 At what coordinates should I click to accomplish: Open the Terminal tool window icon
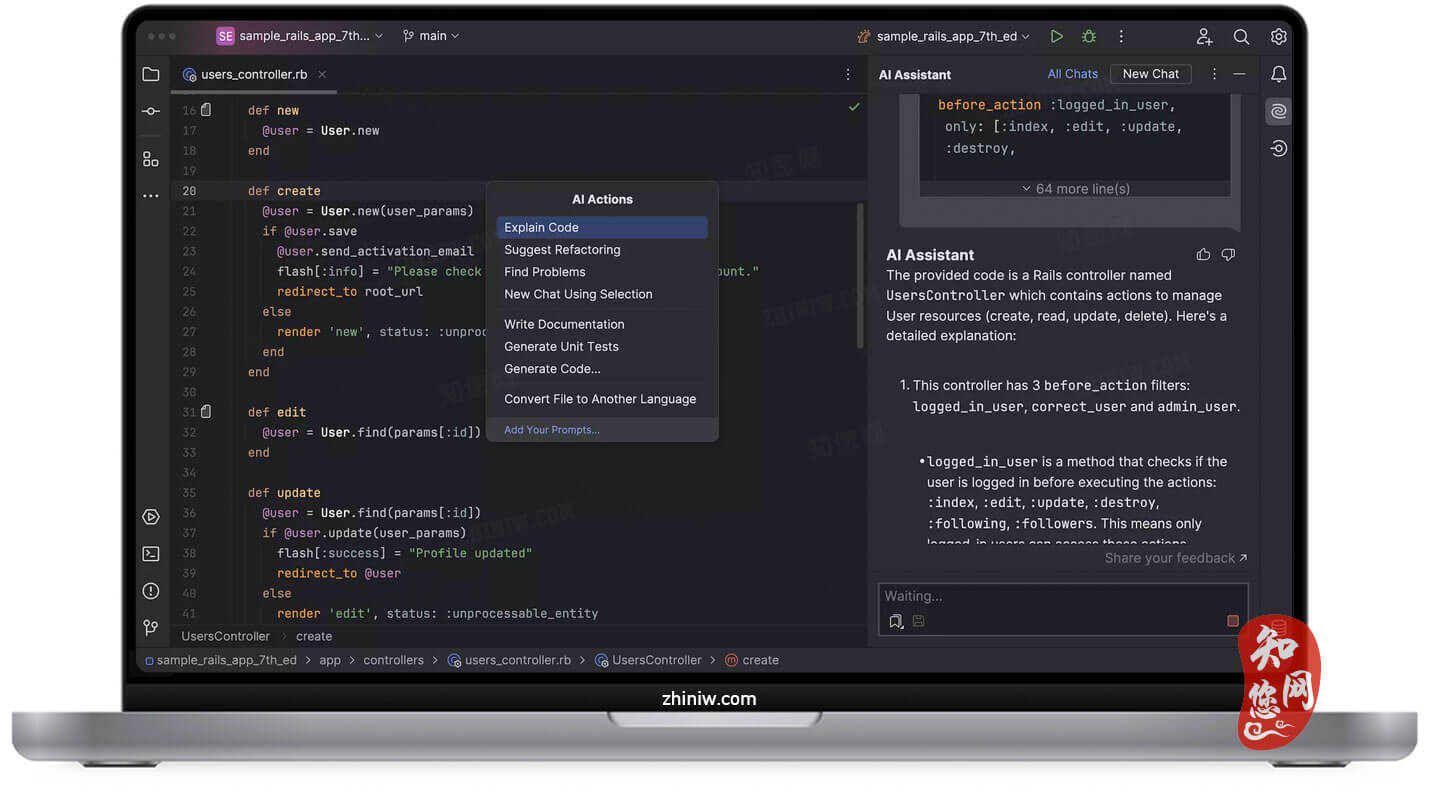pyautogui.click(x=151, y=553)
